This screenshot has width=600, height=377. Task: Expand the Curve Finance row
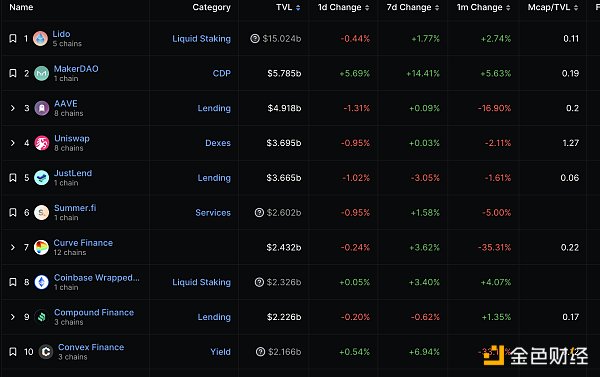(13, 247)
